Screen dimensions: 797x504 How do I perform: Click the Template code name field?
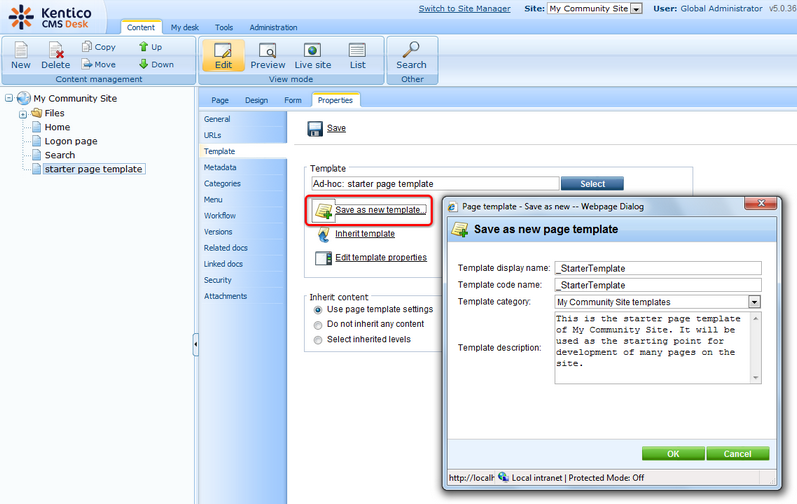658,285
